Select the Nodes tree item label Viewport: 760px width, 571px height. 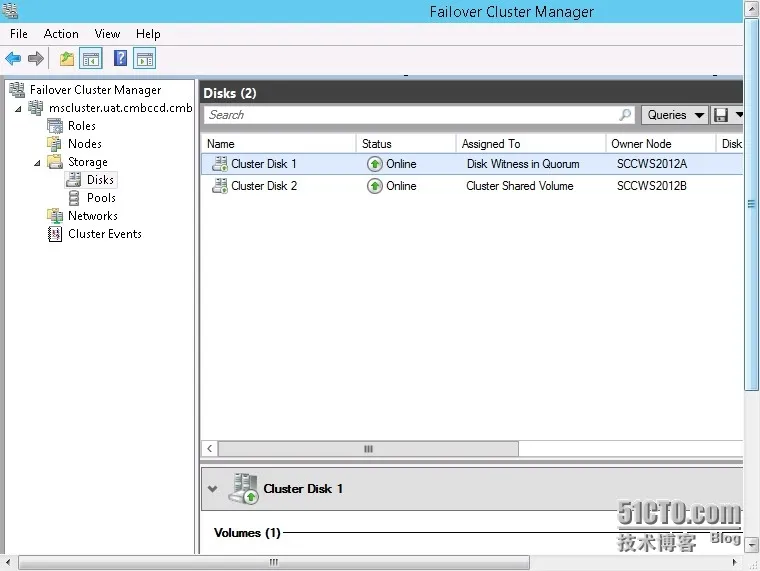point(85,144)
